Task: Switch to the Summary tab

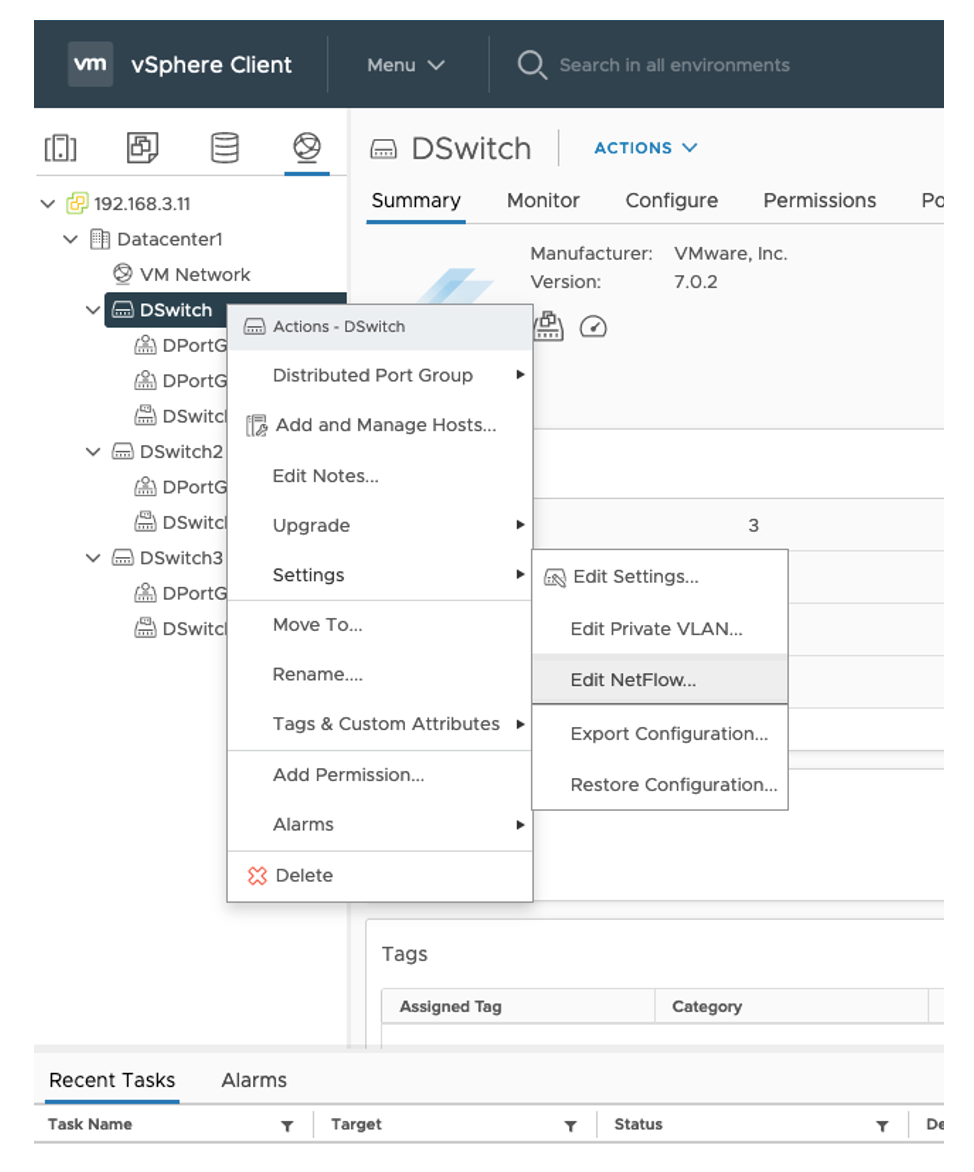Action: pyautogui.click(x=416, y=200)
